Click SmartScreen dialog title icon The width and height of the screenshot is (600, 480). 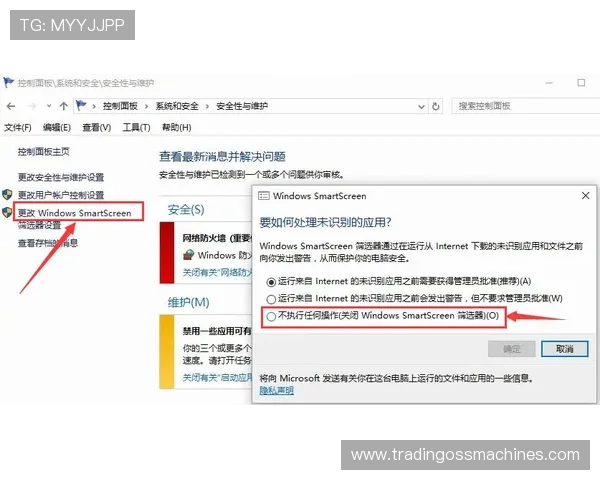pos(264,196)
